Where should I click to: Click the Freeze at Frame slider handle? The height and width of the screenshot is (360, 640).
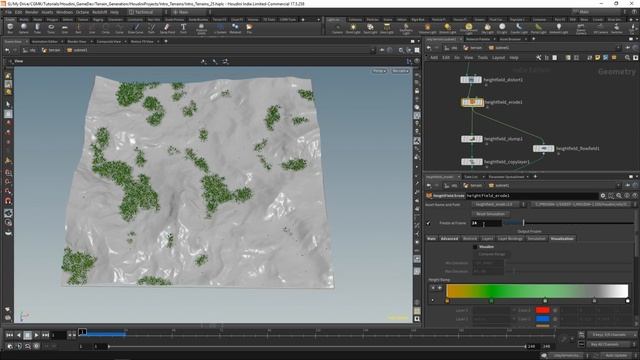tap(524, 223)
